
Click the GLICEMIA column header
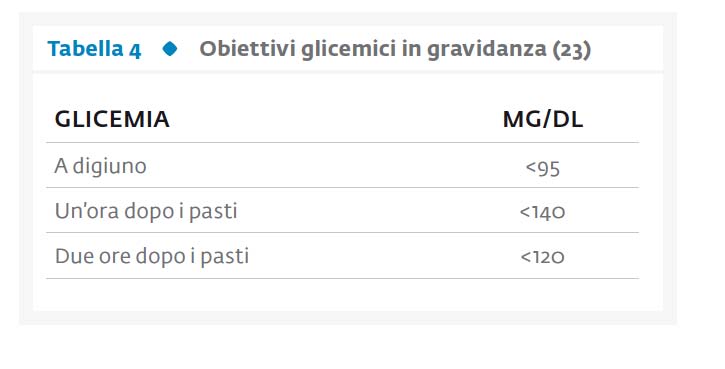click(112, 119)
